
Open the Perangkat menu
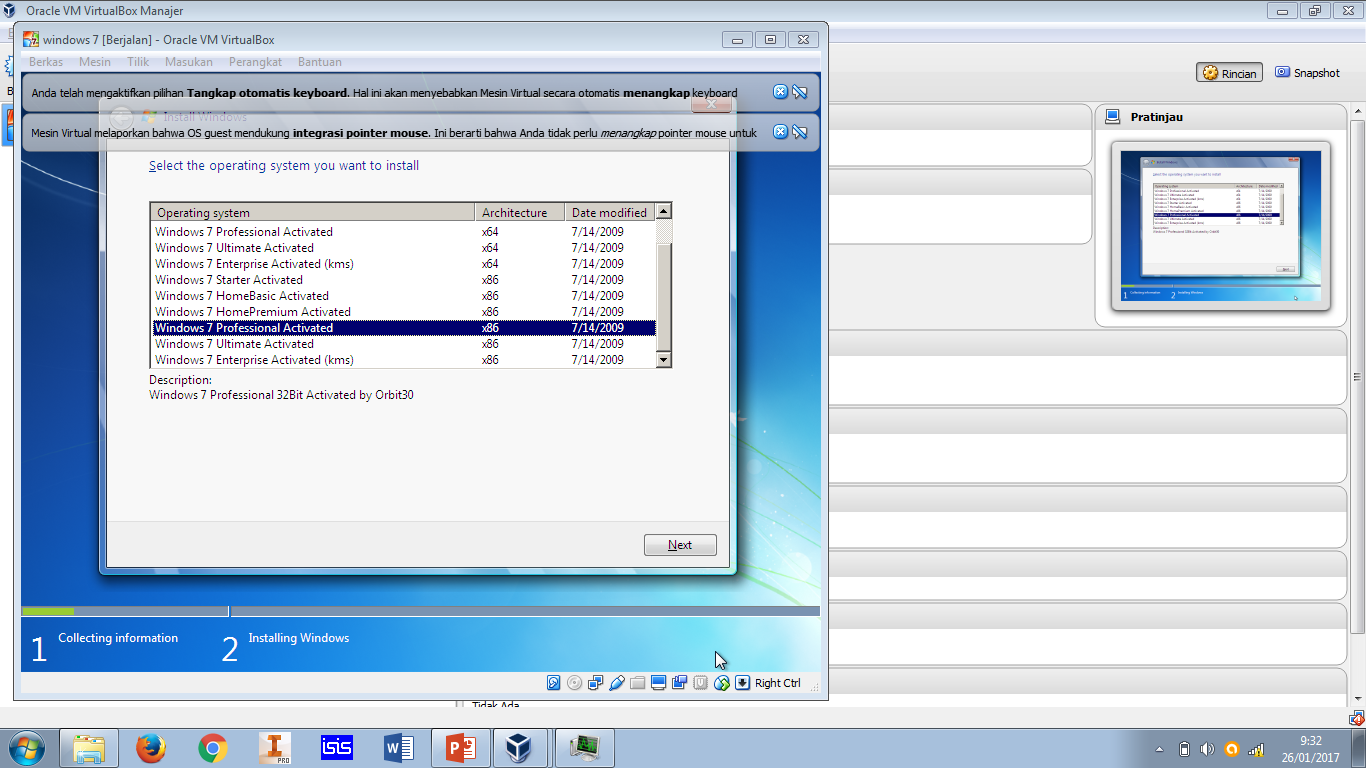(255, 62)
